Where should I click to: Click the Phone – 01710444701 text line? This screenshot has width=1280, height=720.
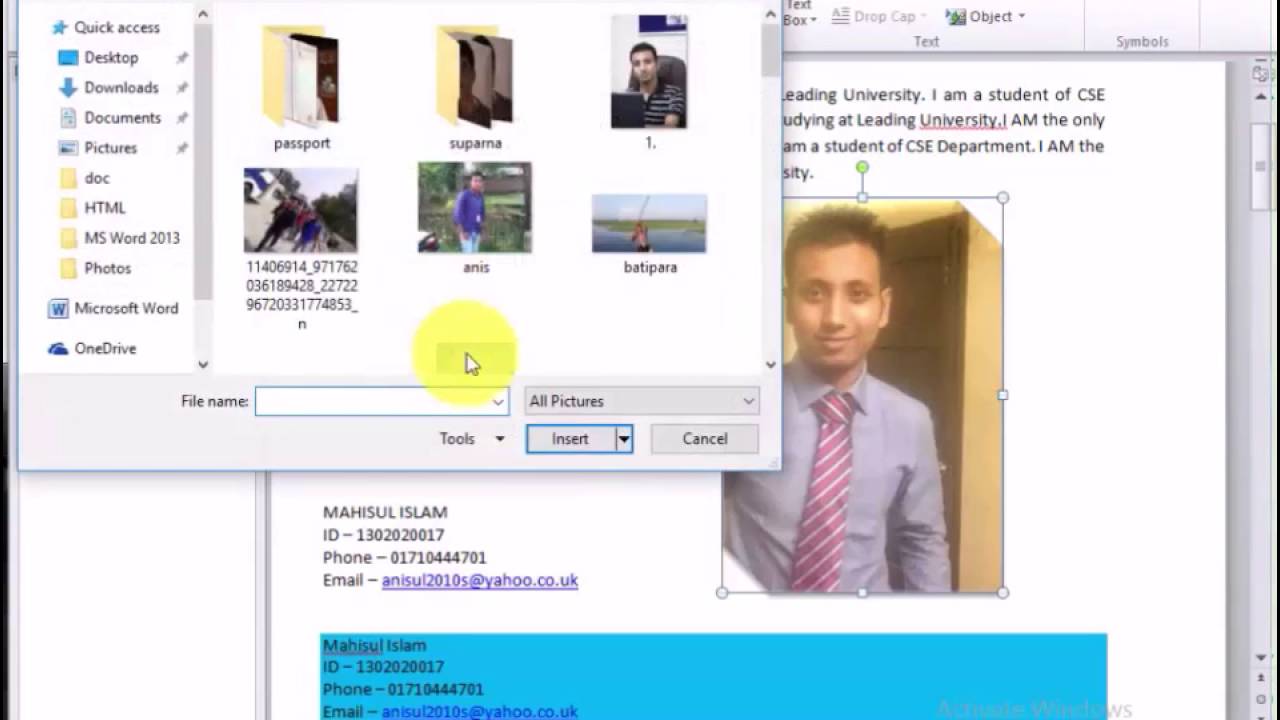(404, 557)
